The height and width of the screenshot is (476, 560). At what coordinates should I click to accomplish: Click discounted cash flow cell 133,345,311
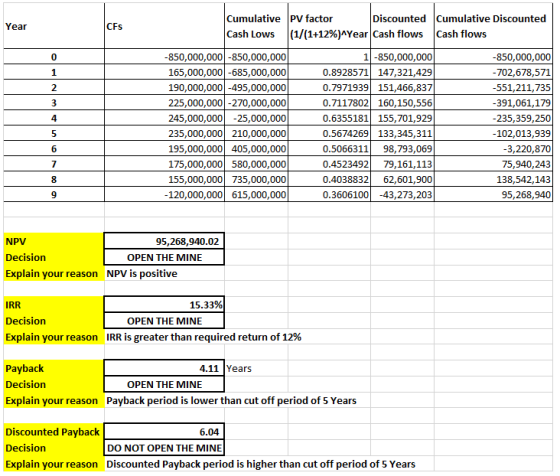click(402, 134)
